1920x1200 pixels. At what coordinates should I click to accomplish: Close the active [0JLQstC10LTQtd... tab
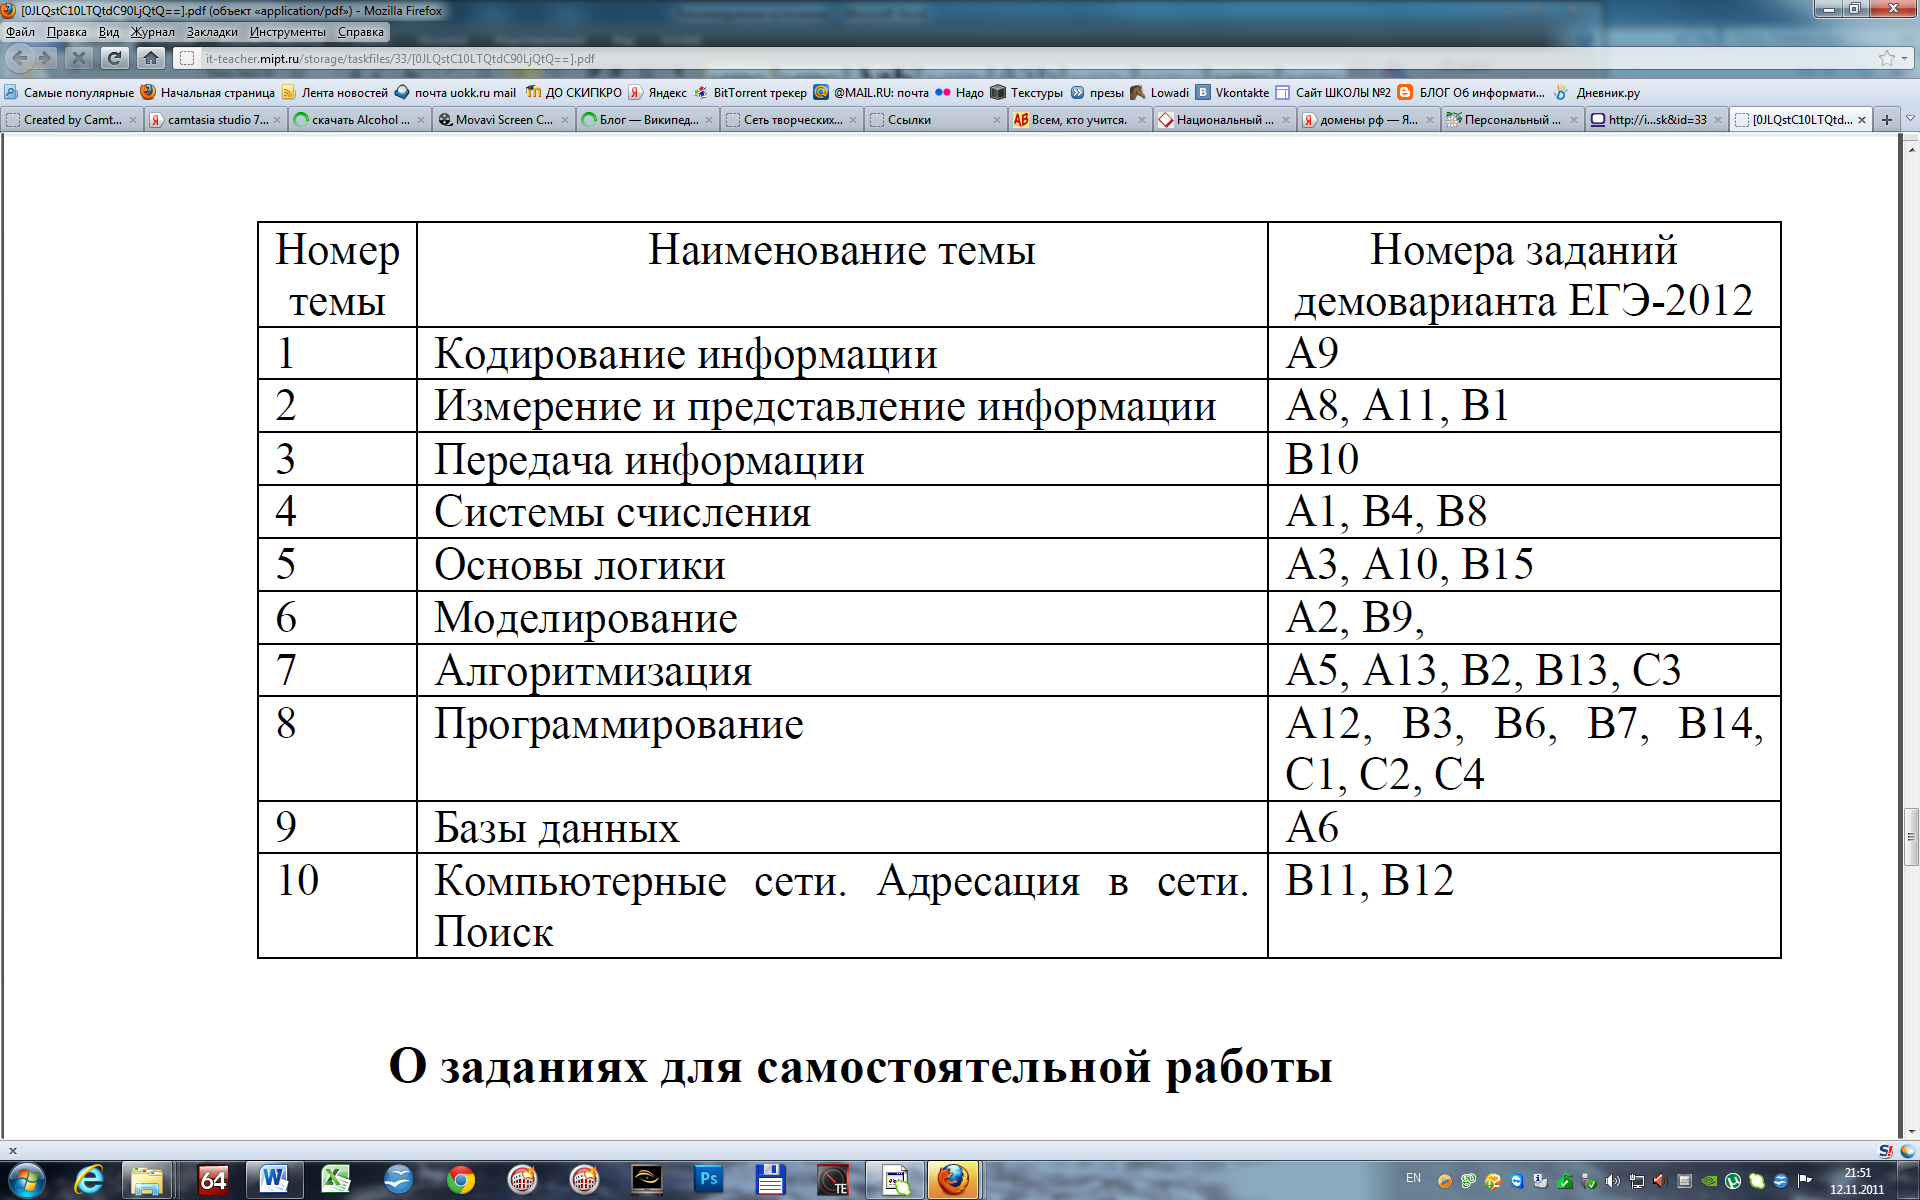pyautogui.click(x=1862, y=120)
